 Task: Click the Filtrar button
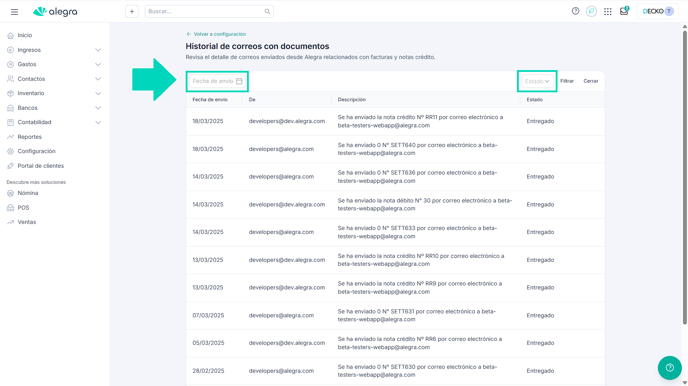click(x=567, y=81)
